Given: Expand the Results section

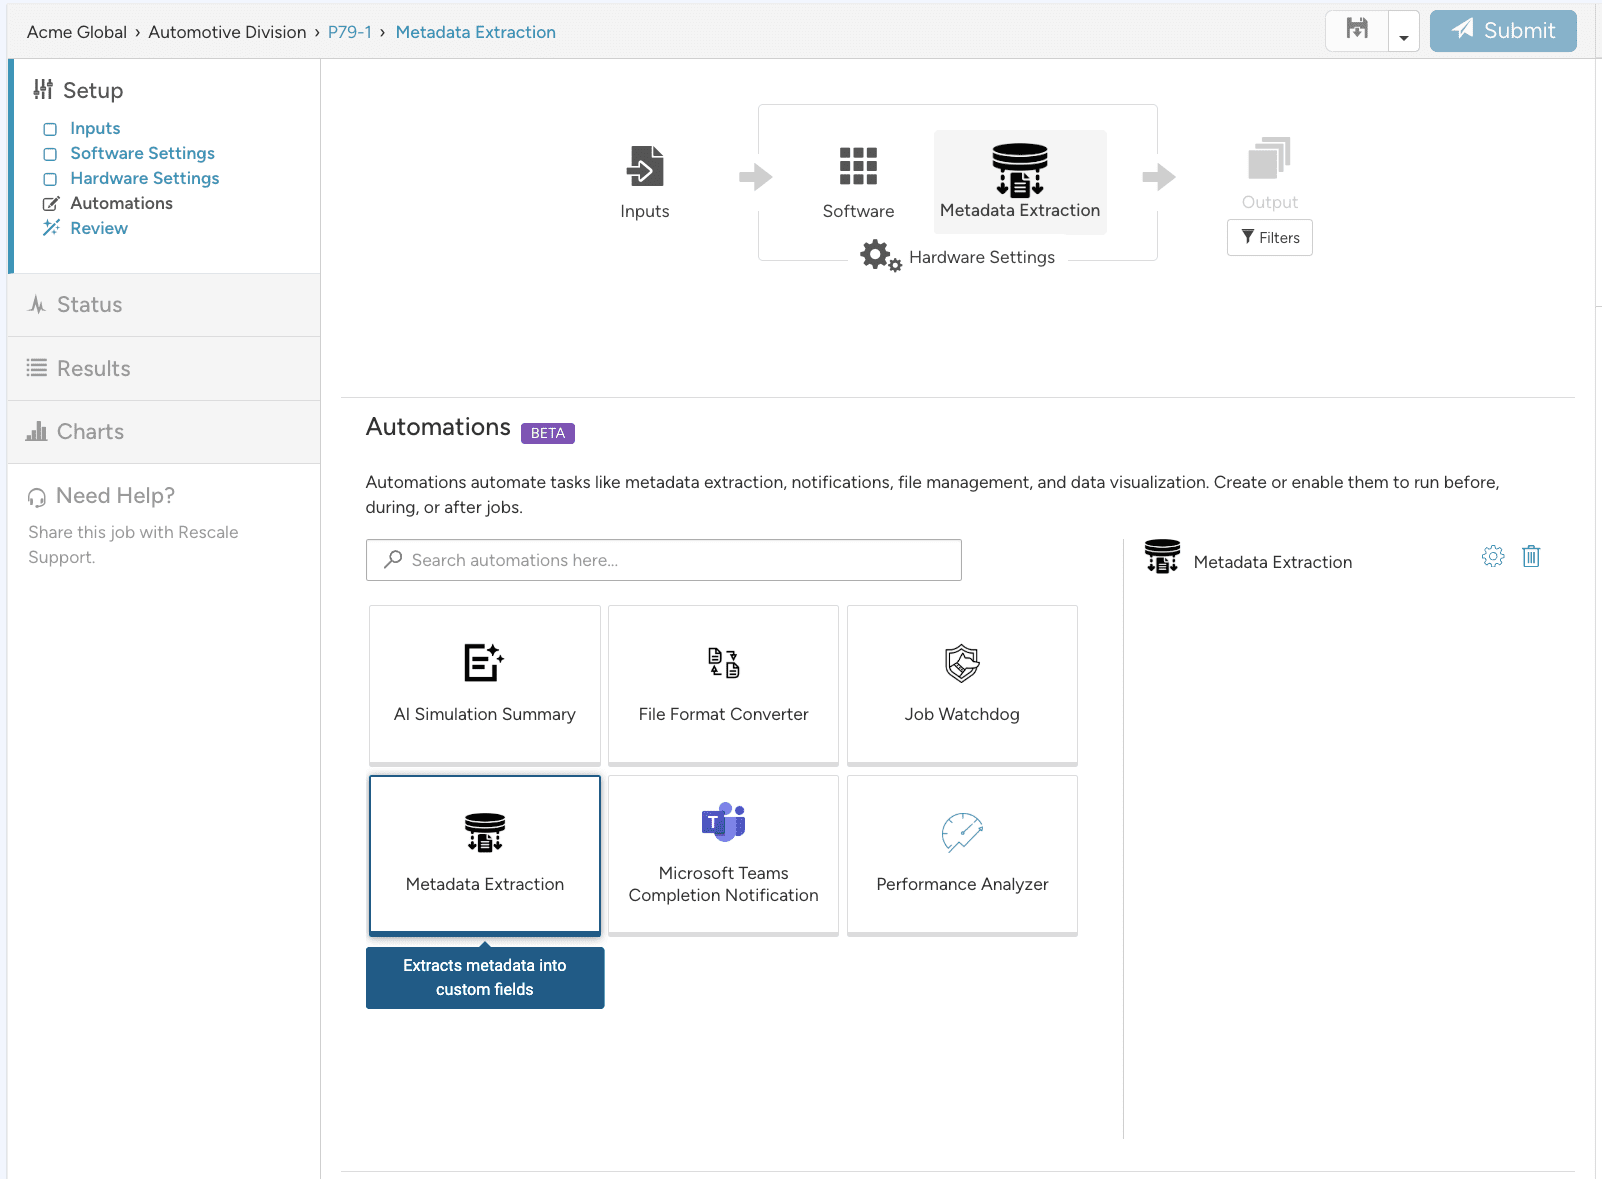Looking at the screenshot, I should coord(164,368).
